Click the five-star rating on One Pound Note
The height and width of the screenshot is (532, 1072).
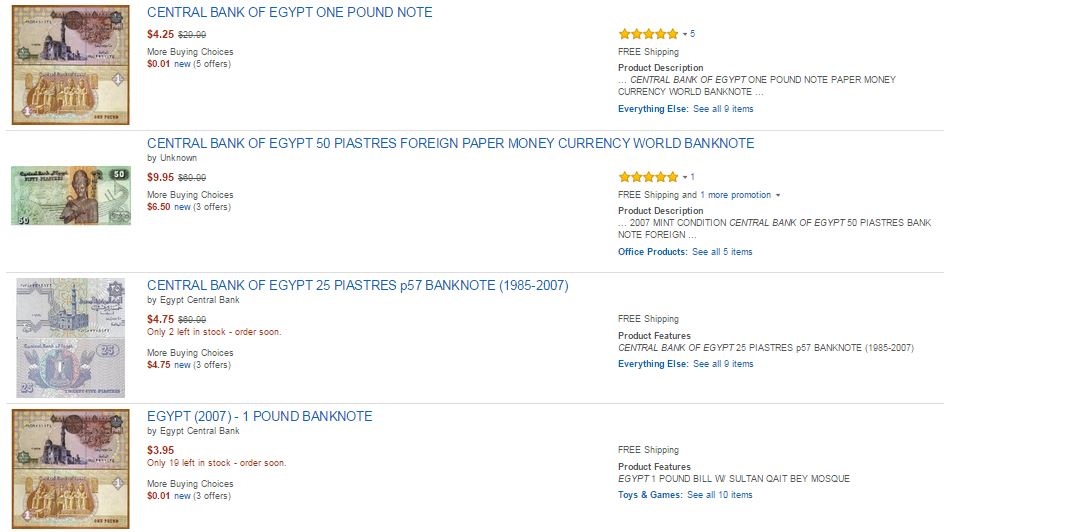pyautogui.click(x=648, y=34)
